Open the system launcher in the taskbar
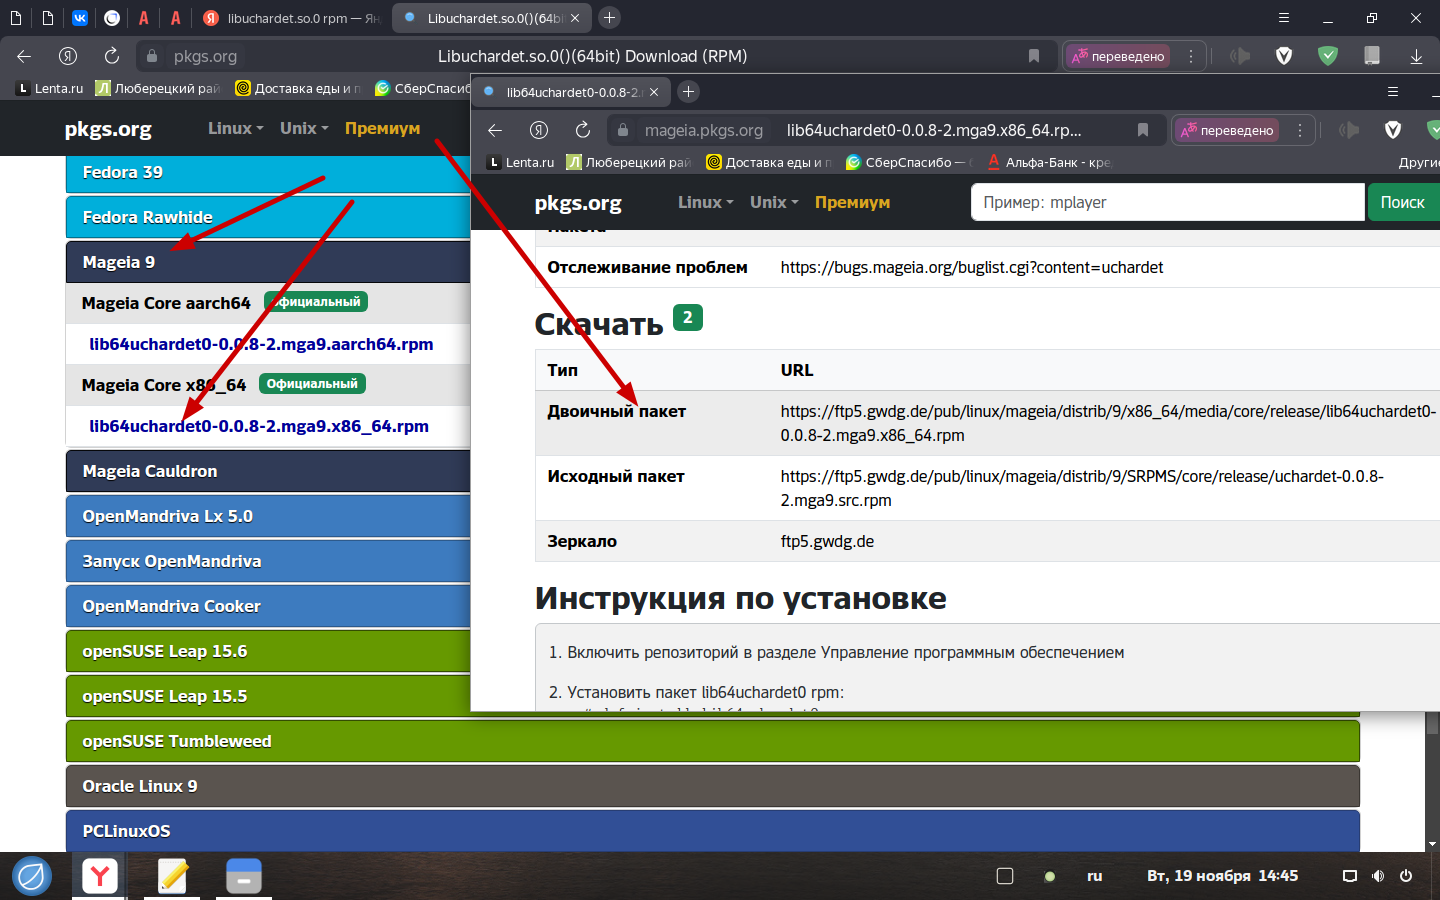This screenshot has width=1440, height=900. point(32,877)
